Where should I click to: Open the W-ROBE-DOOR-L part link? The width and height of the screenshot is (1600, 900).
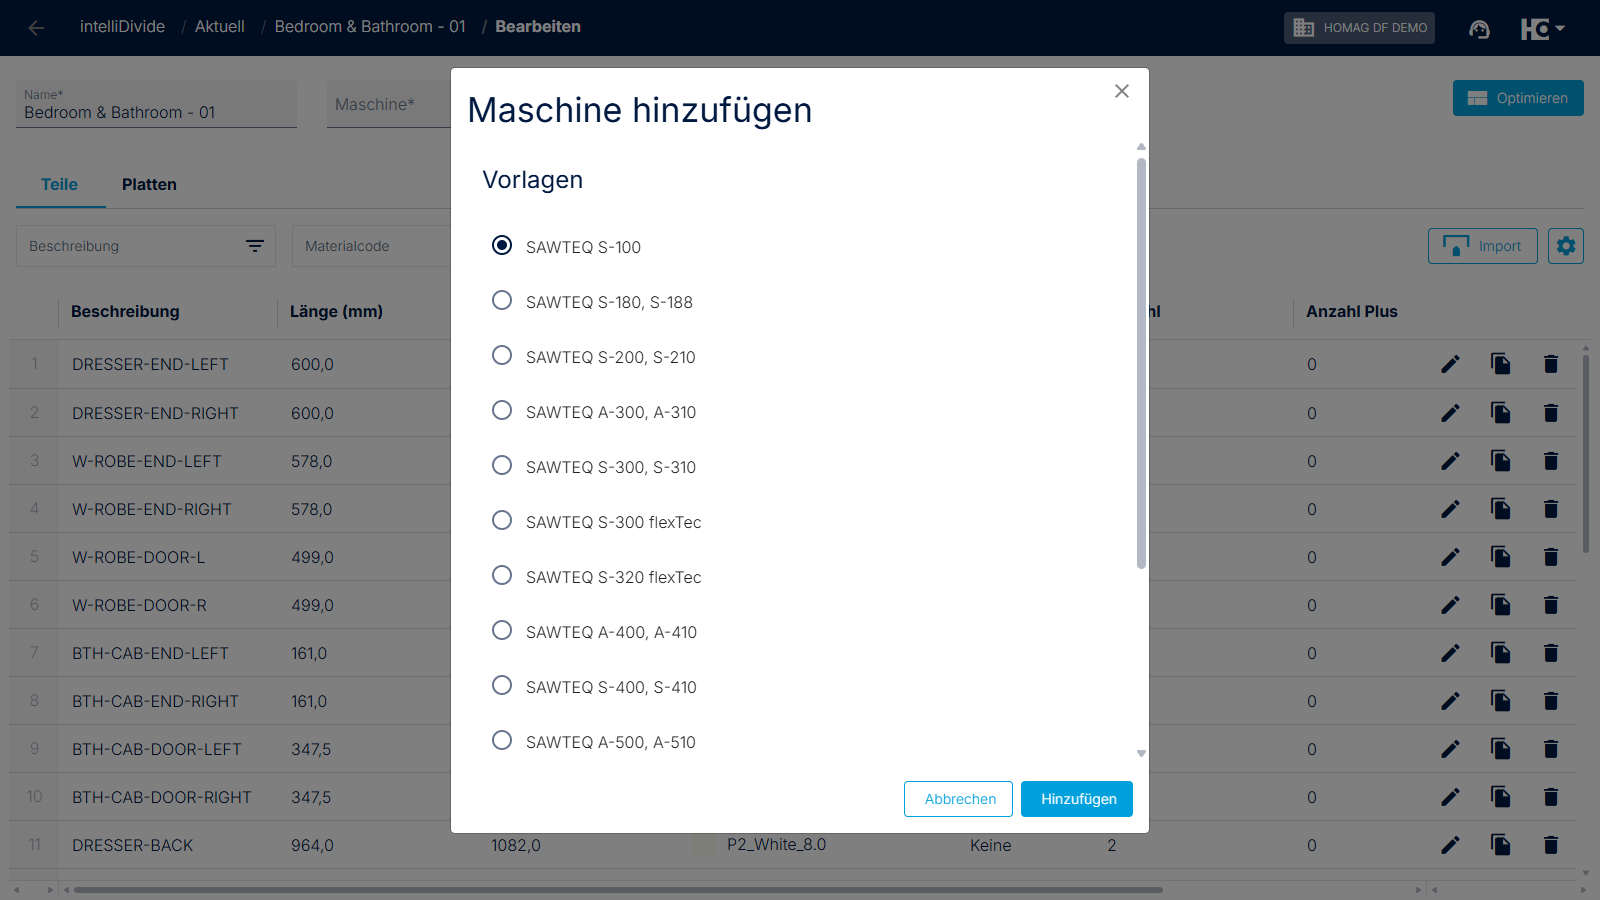pos(138,557)
